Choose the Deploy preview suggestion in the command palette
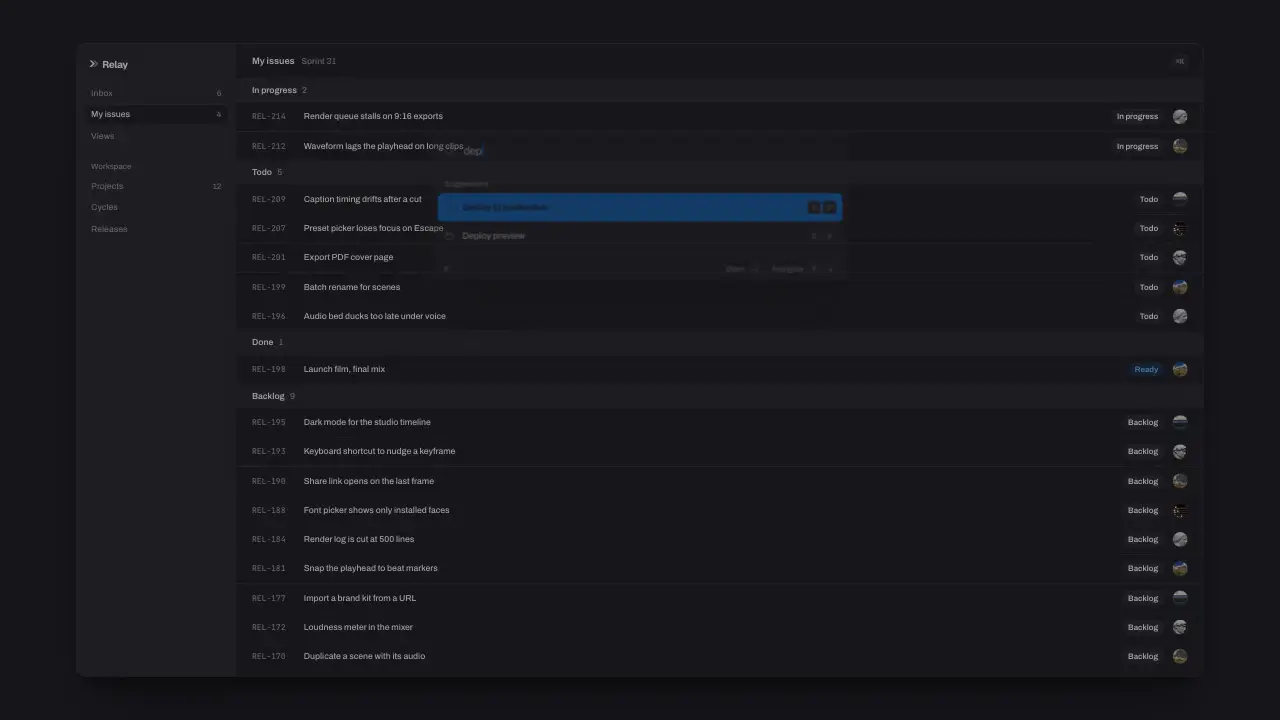 640,236
